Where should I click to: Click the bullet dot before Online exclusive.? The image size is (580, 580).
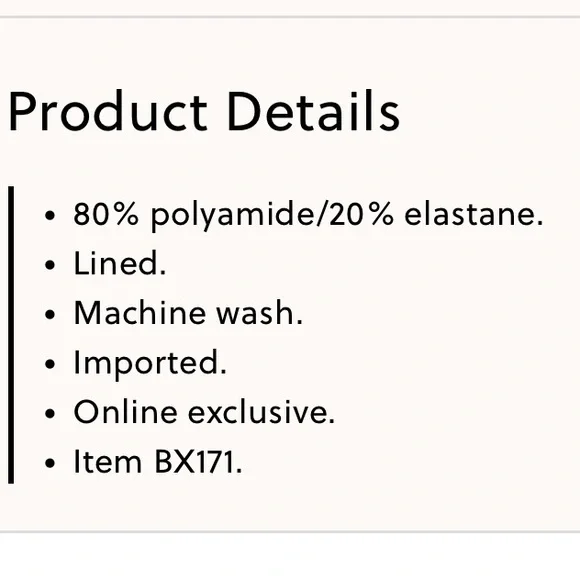coord(50,414)
